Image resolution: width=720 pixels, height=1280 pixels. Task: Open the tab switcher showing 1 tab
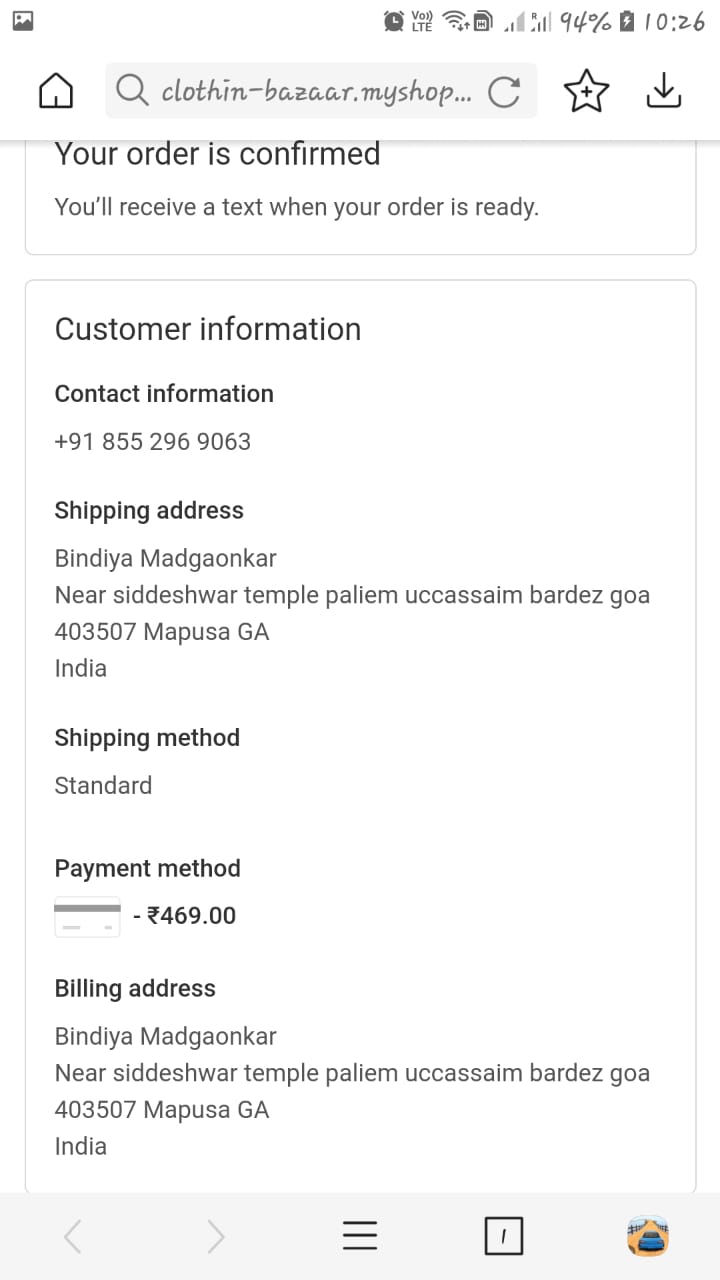coord(504,1237)
